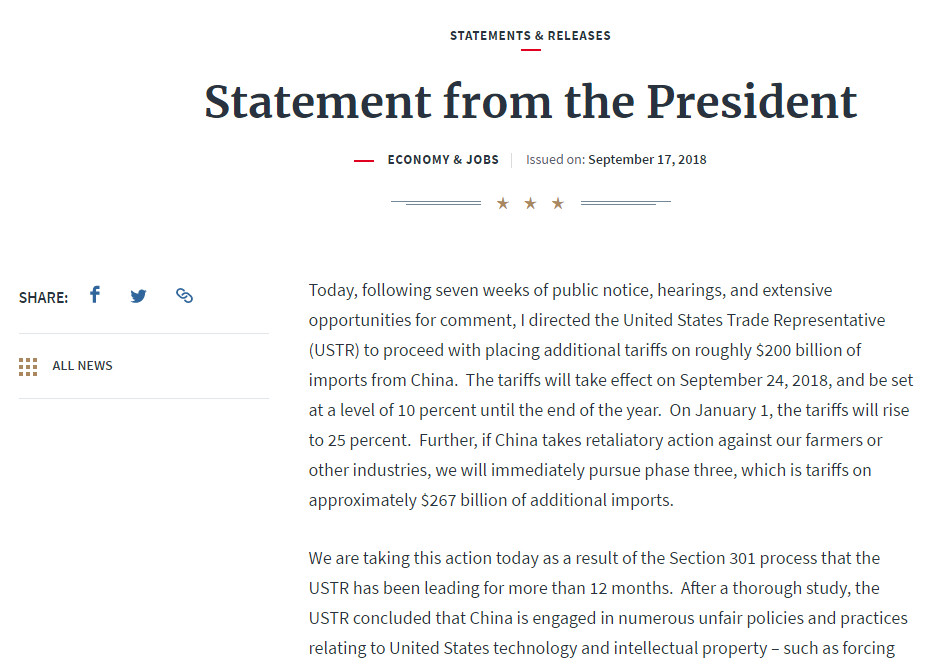Click the middle star in the divider
The image size is (939, 670).
coord(530,204)
